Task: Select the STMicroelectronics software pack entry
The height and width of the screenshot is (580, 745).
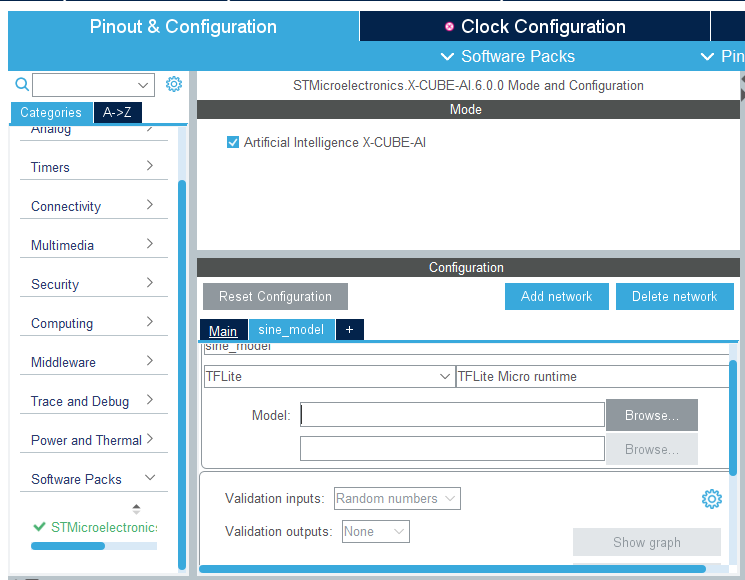Action: 104,527
